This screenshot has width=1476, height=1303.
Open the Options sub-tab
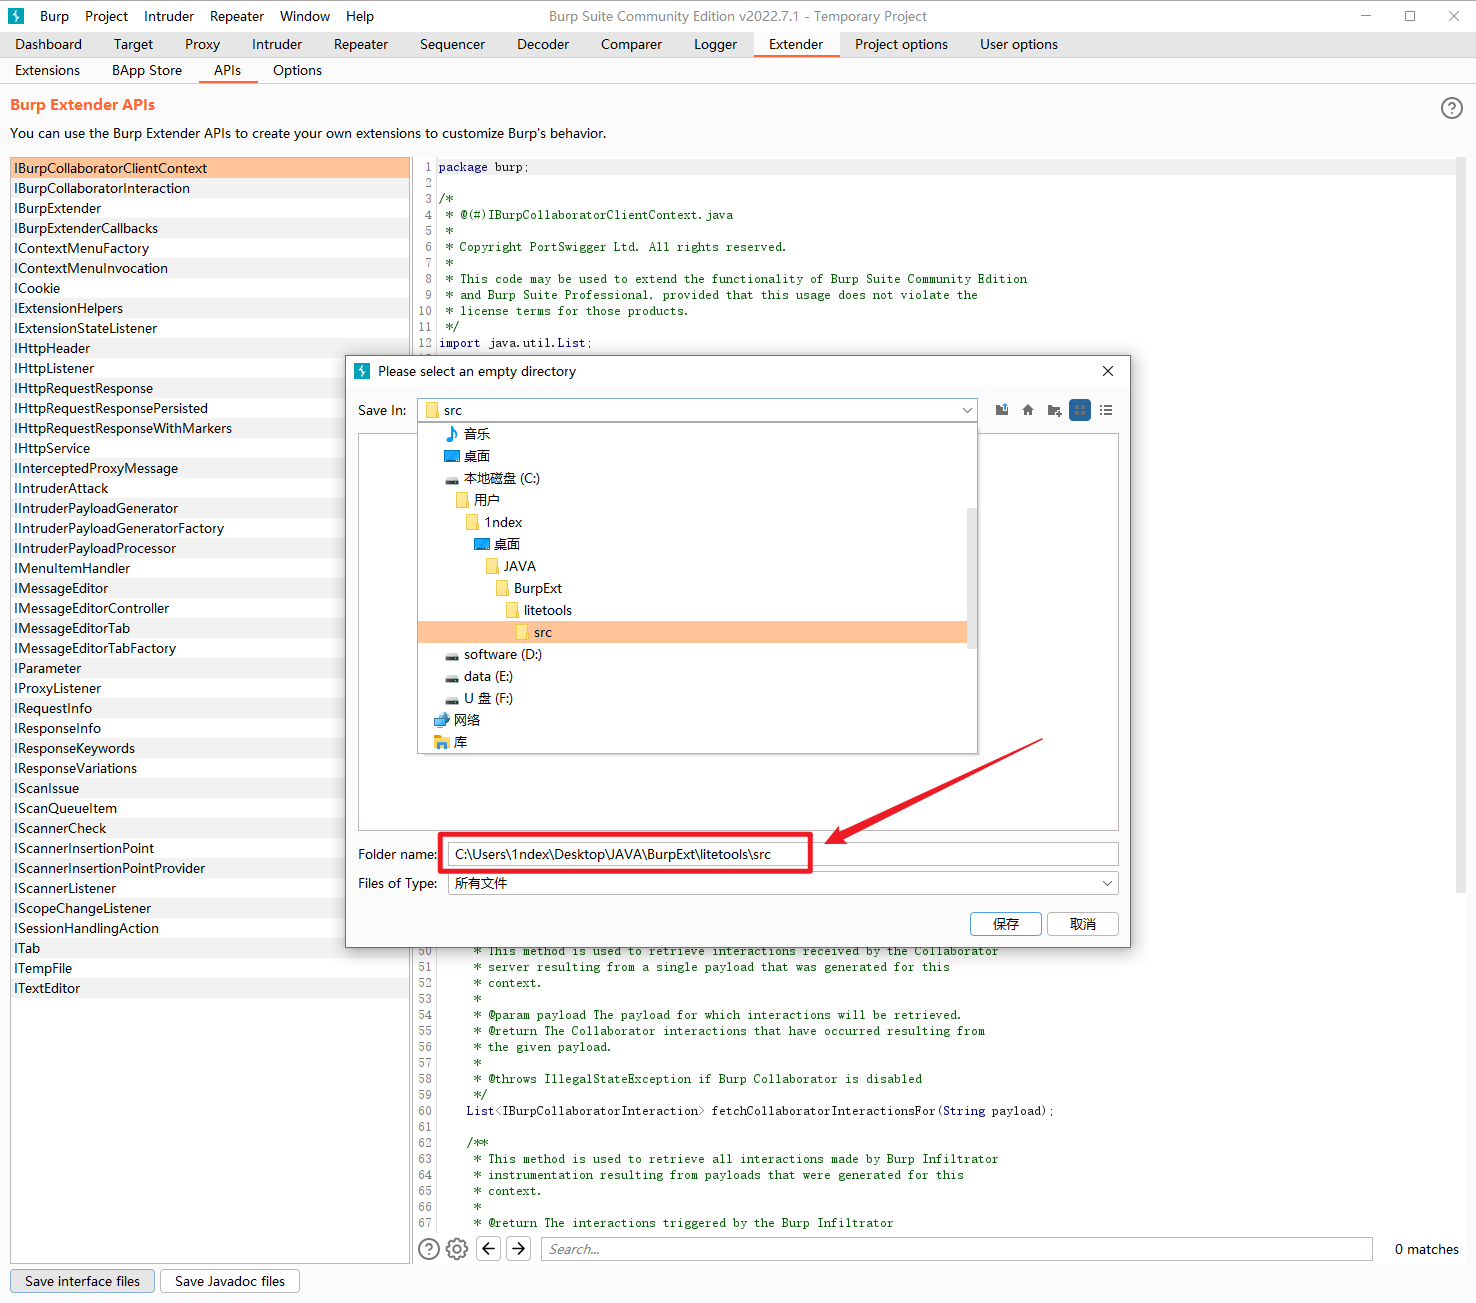point(297,70)
